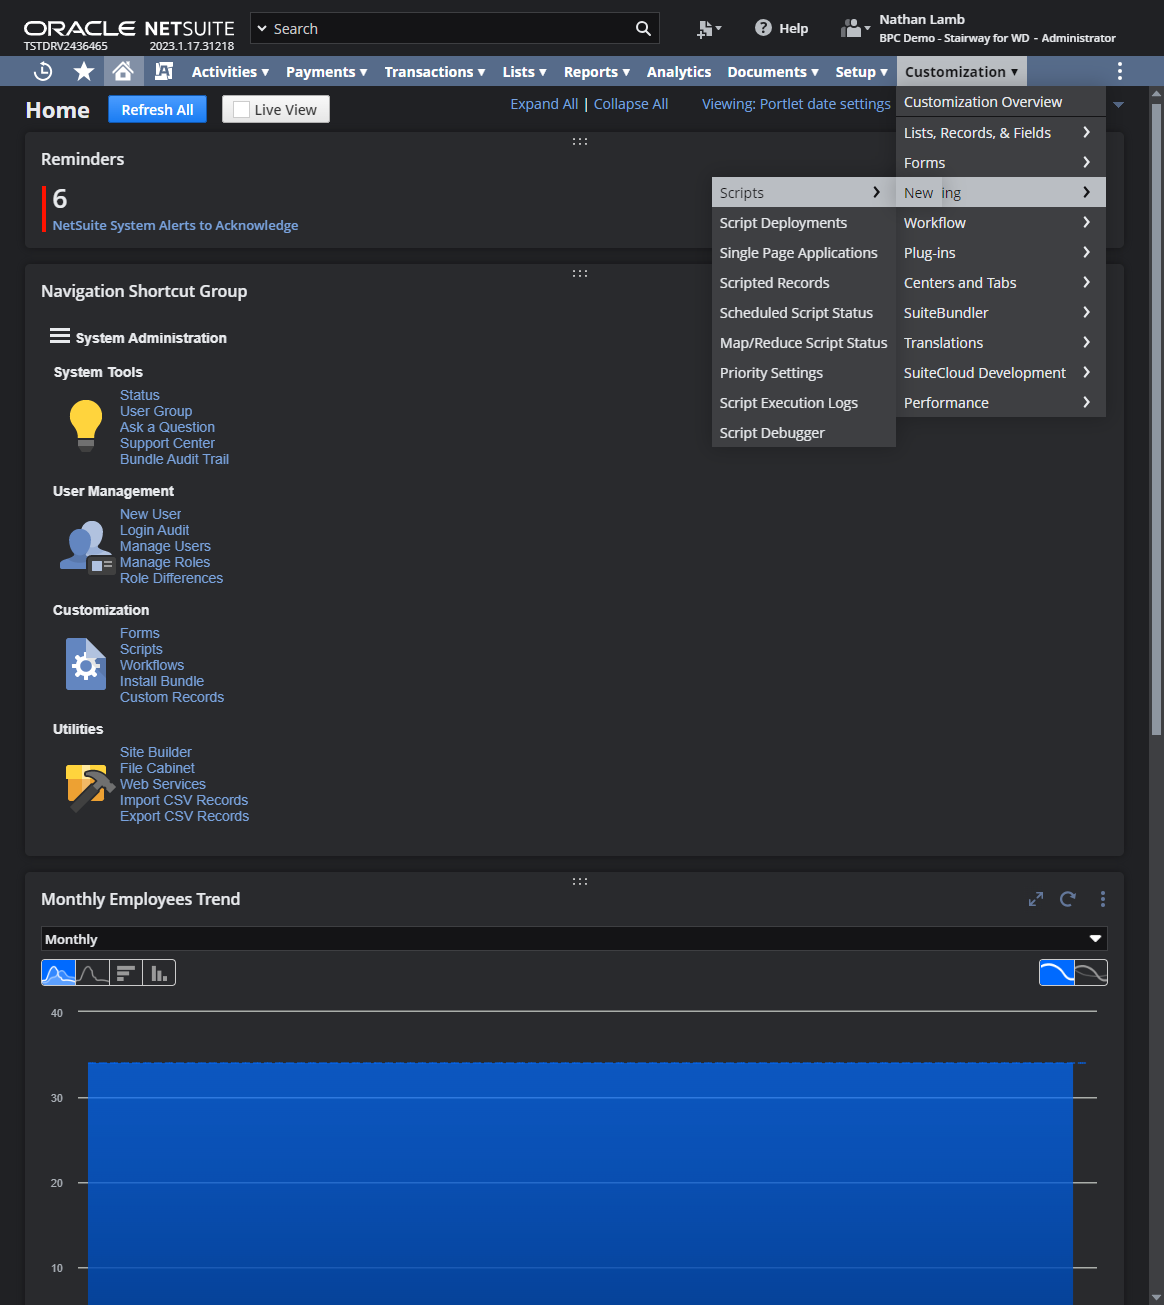Click the Expand All link

click(544, 104)
